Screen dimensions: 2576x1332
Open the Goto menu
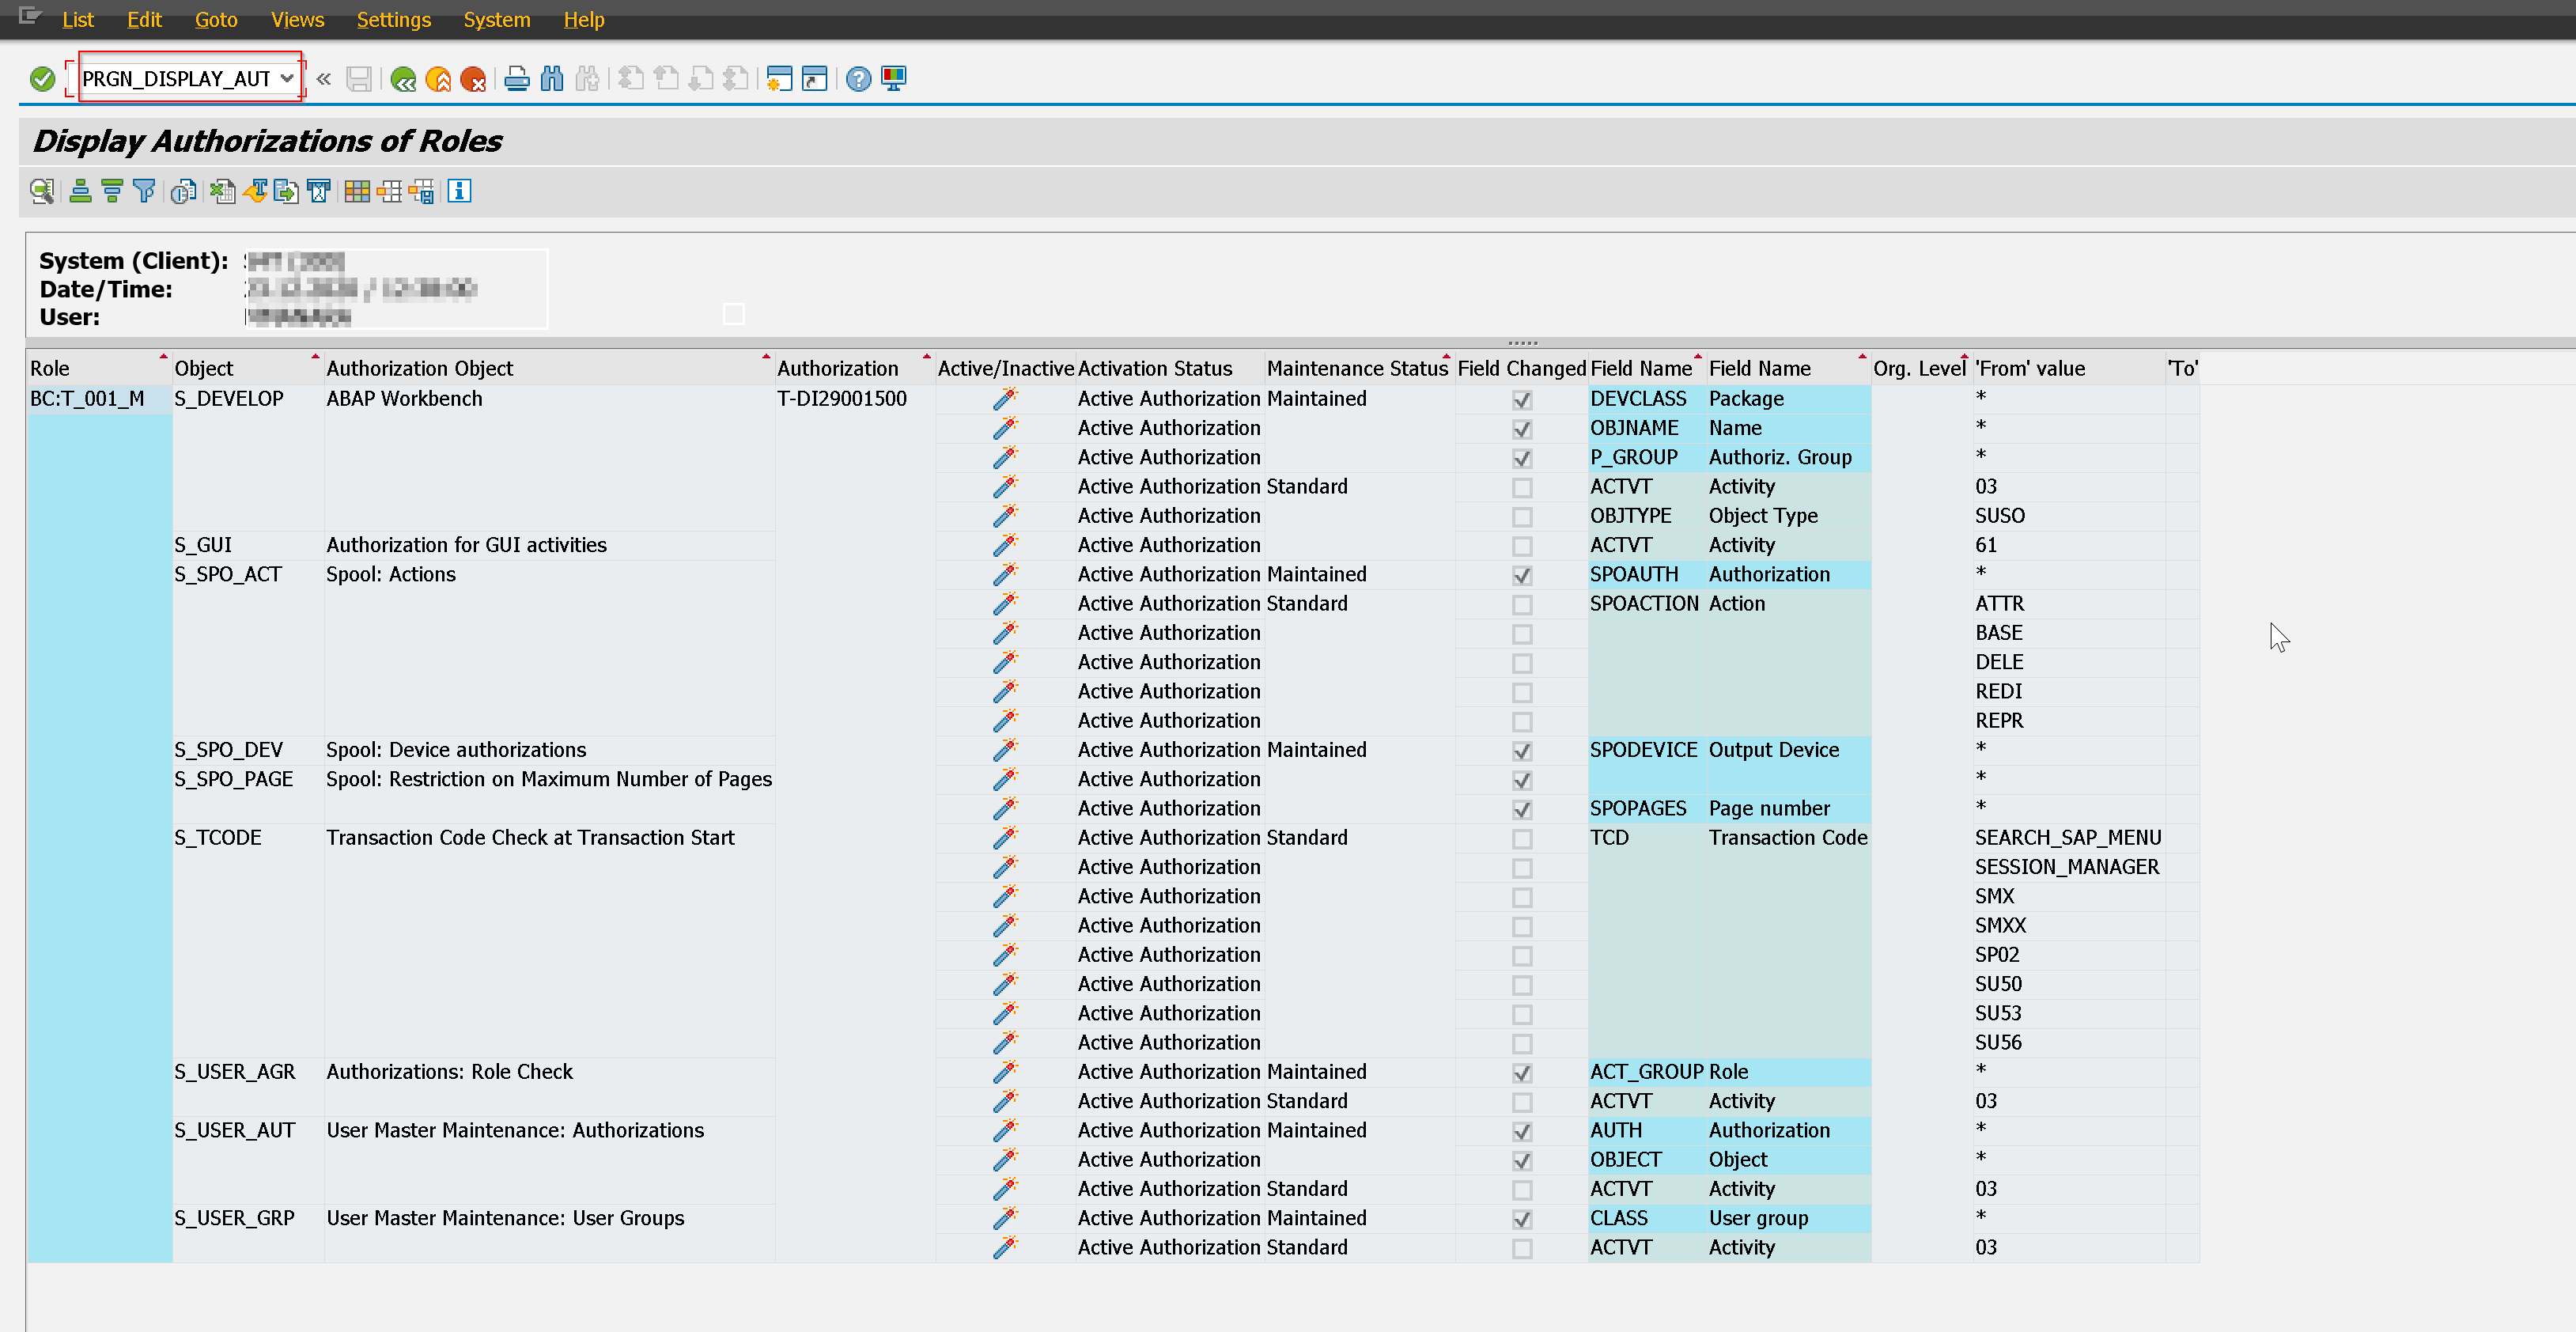tap(215, 20)
